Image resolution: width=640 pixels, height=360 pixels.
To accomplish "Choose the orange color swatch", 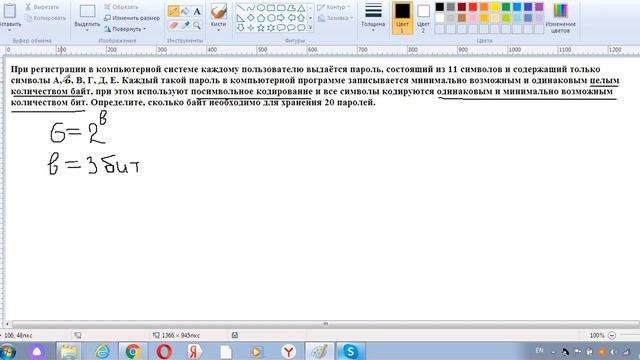I will (x=484, y=7).
